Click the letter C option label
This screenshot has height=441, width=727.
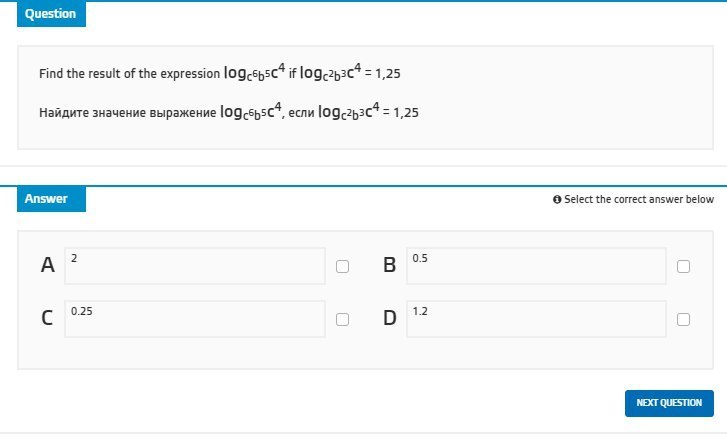coord(47,319)
